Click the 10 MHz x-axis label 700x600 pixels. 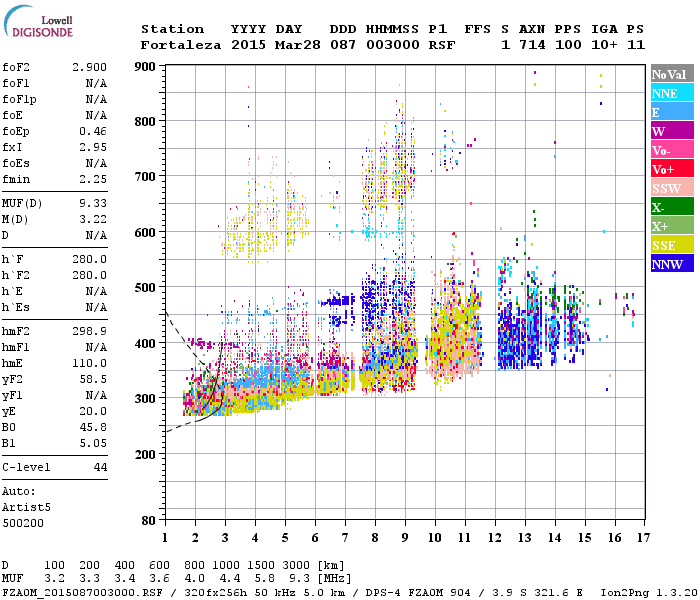(x=435, y=538)
